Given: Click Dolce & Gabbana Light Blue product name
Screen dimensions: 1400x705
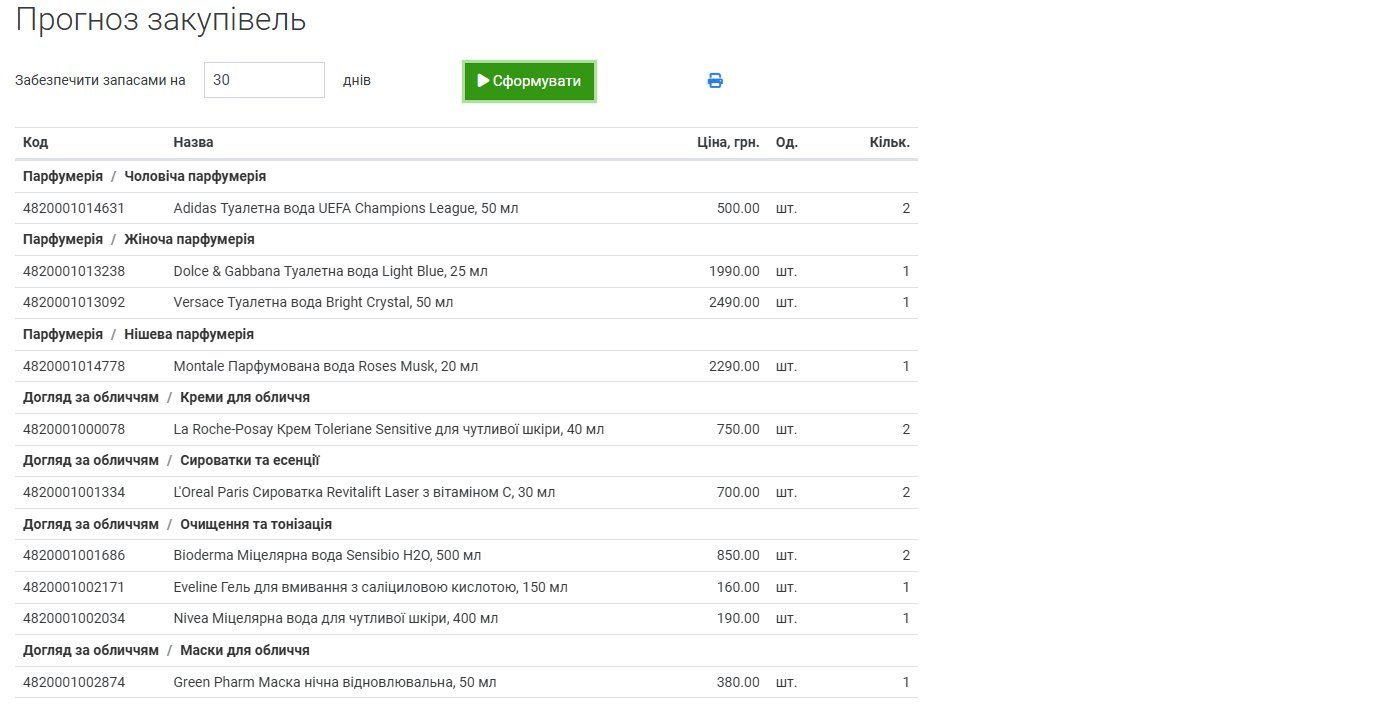Looking at the screenshot, I should point(331,271).
